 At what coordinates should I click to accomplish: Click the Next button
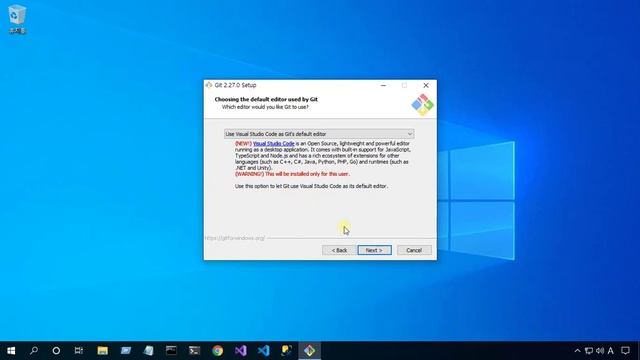(x=374, y=250)
